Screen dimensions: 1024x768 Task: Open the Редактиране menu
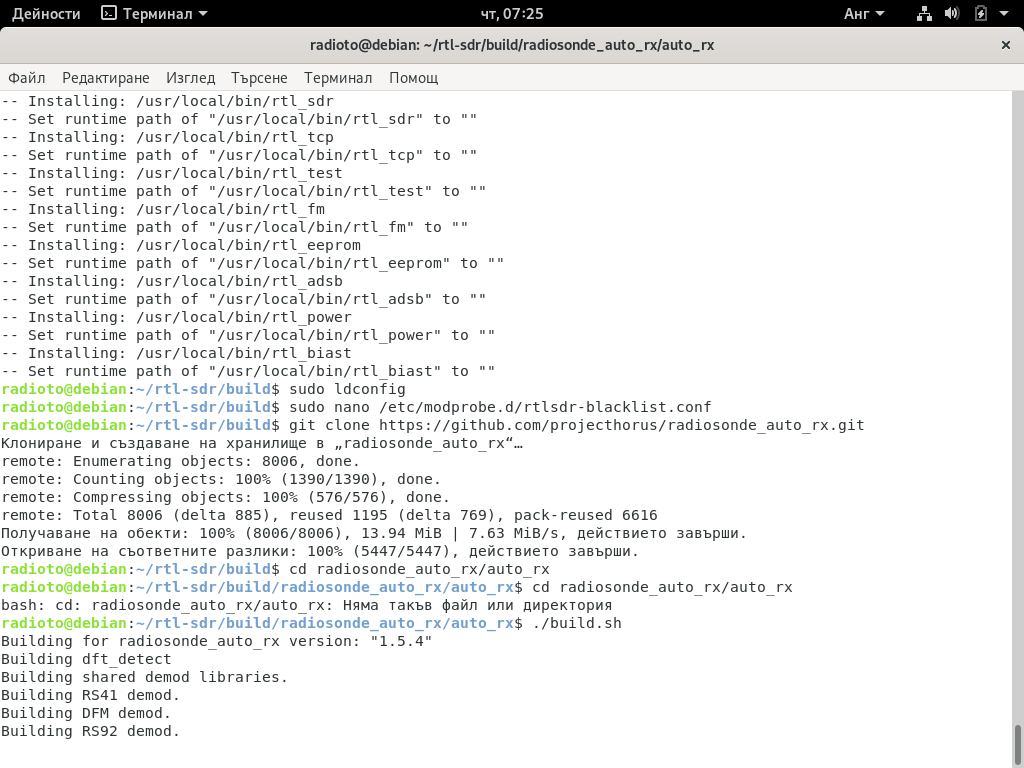106,78
